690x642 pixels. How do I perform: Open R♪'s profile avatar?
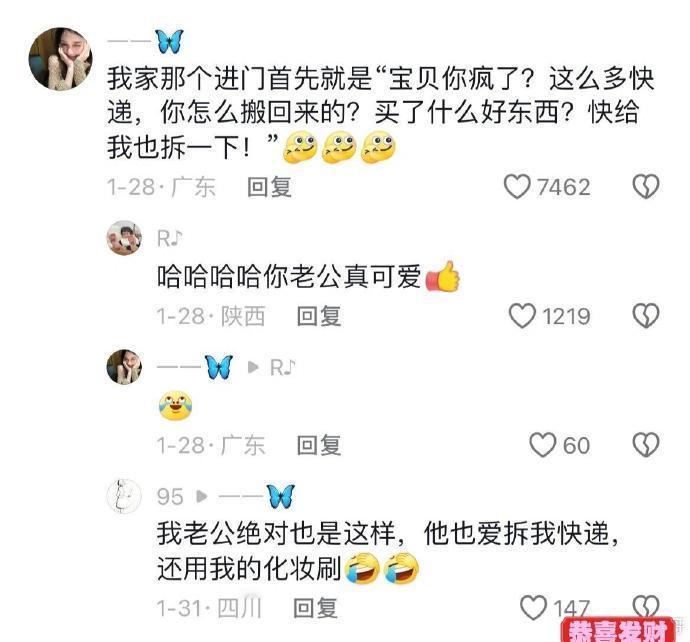click(125, 238)
